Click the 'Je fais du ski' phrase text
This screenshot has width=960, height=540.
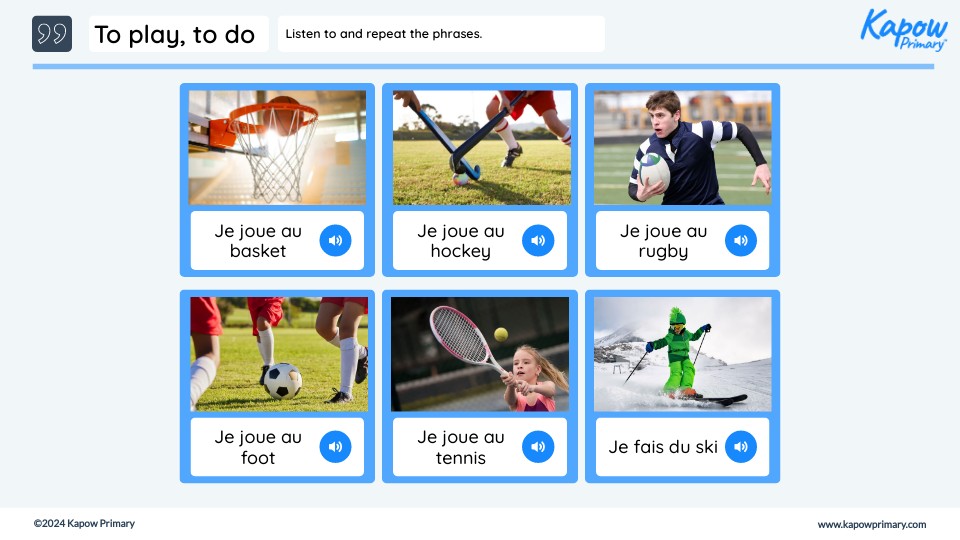coord(662,447)
